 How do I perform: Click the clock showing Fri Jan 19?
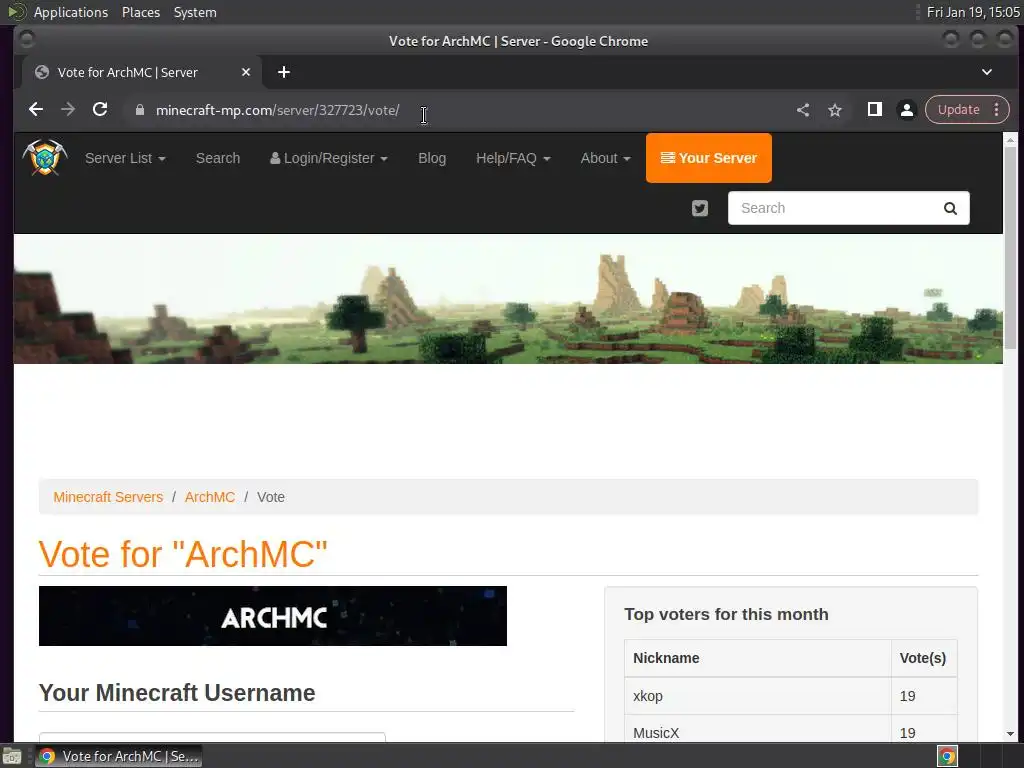click(x=973, y=12)
